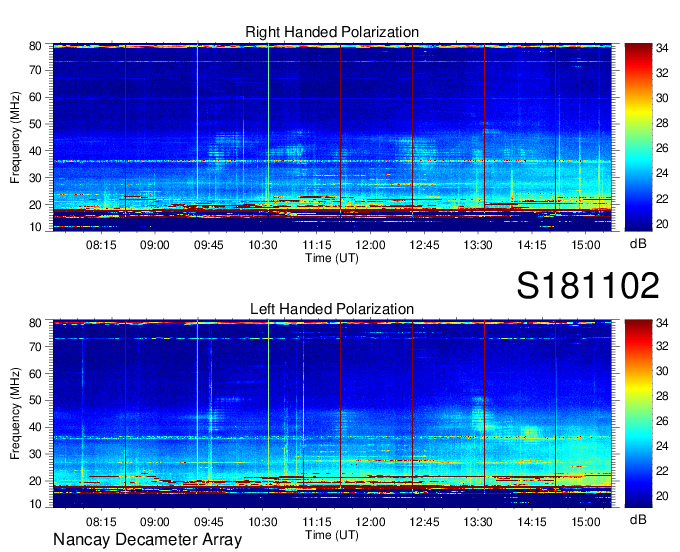Click the 28 dB value on the Left Handed colorbar
This screenshot has height=552, width=680.
click(x=662, y=396)
